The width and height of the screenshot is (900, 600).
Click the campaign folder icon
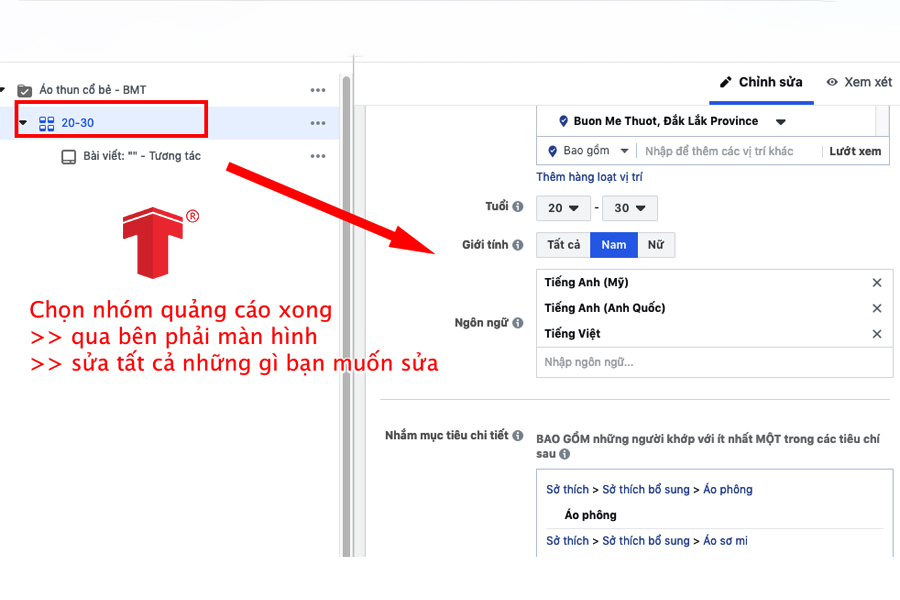click(x=24, y=90)
